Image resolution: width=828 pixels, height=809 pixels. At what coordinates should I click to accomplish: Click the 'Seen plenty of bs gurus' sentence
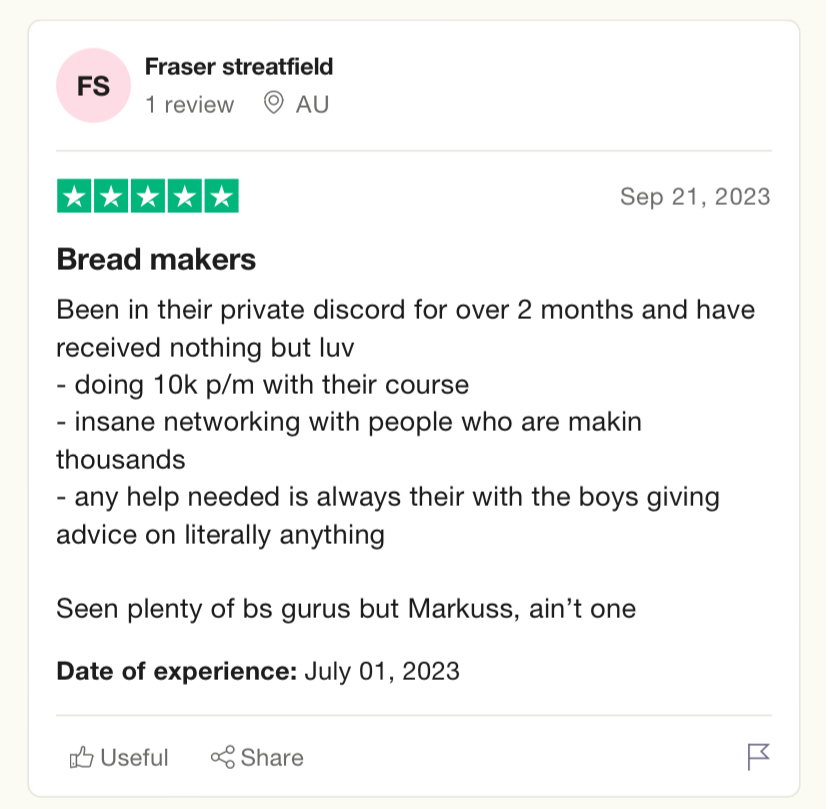point(346,609)
